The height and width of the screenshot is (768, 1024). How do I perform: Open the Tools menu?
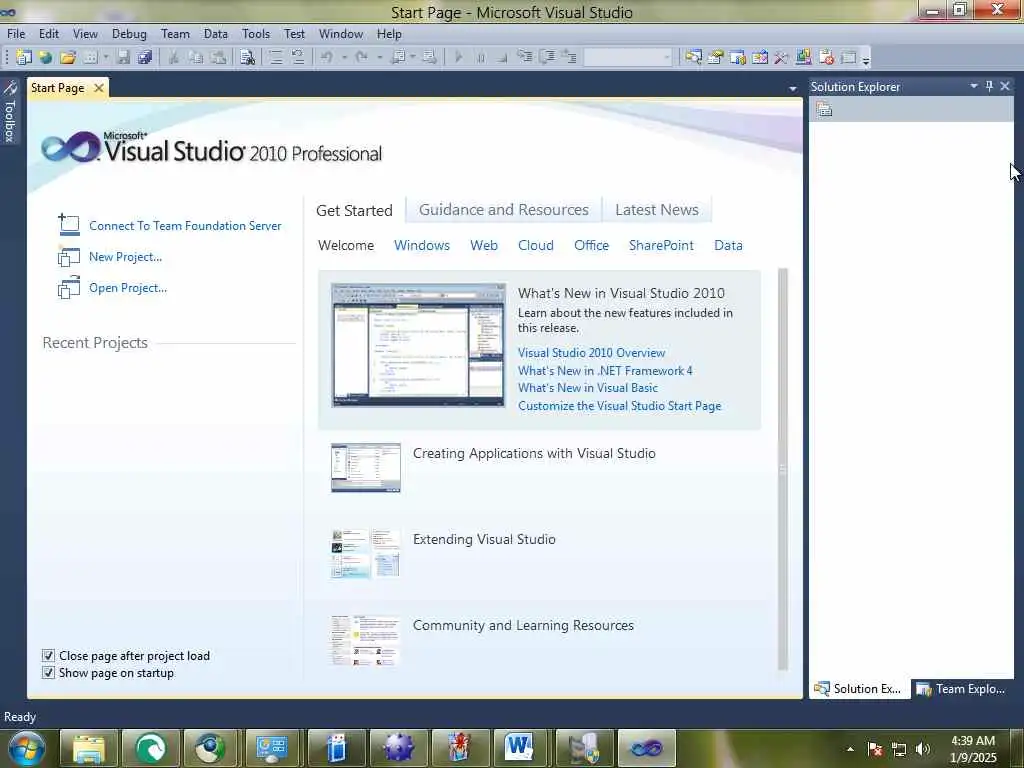point(256,34)
